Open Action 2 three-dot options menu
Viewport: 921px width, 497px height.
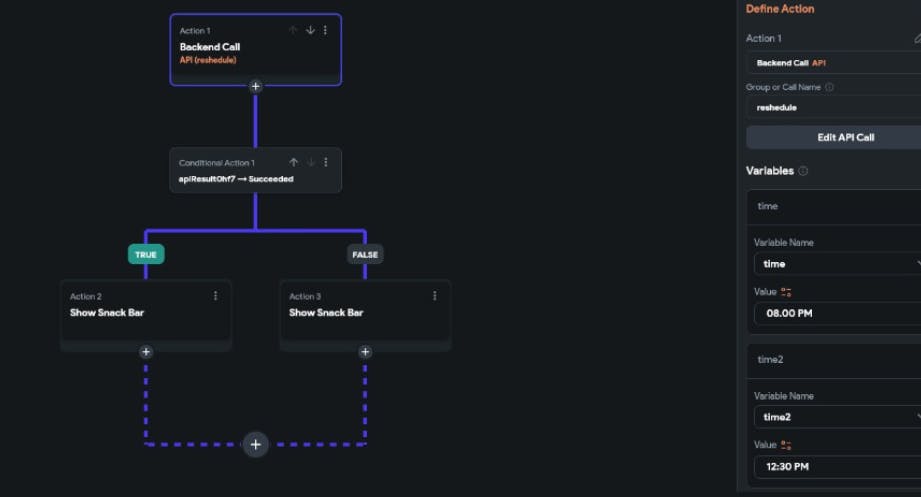click(215, 296)
